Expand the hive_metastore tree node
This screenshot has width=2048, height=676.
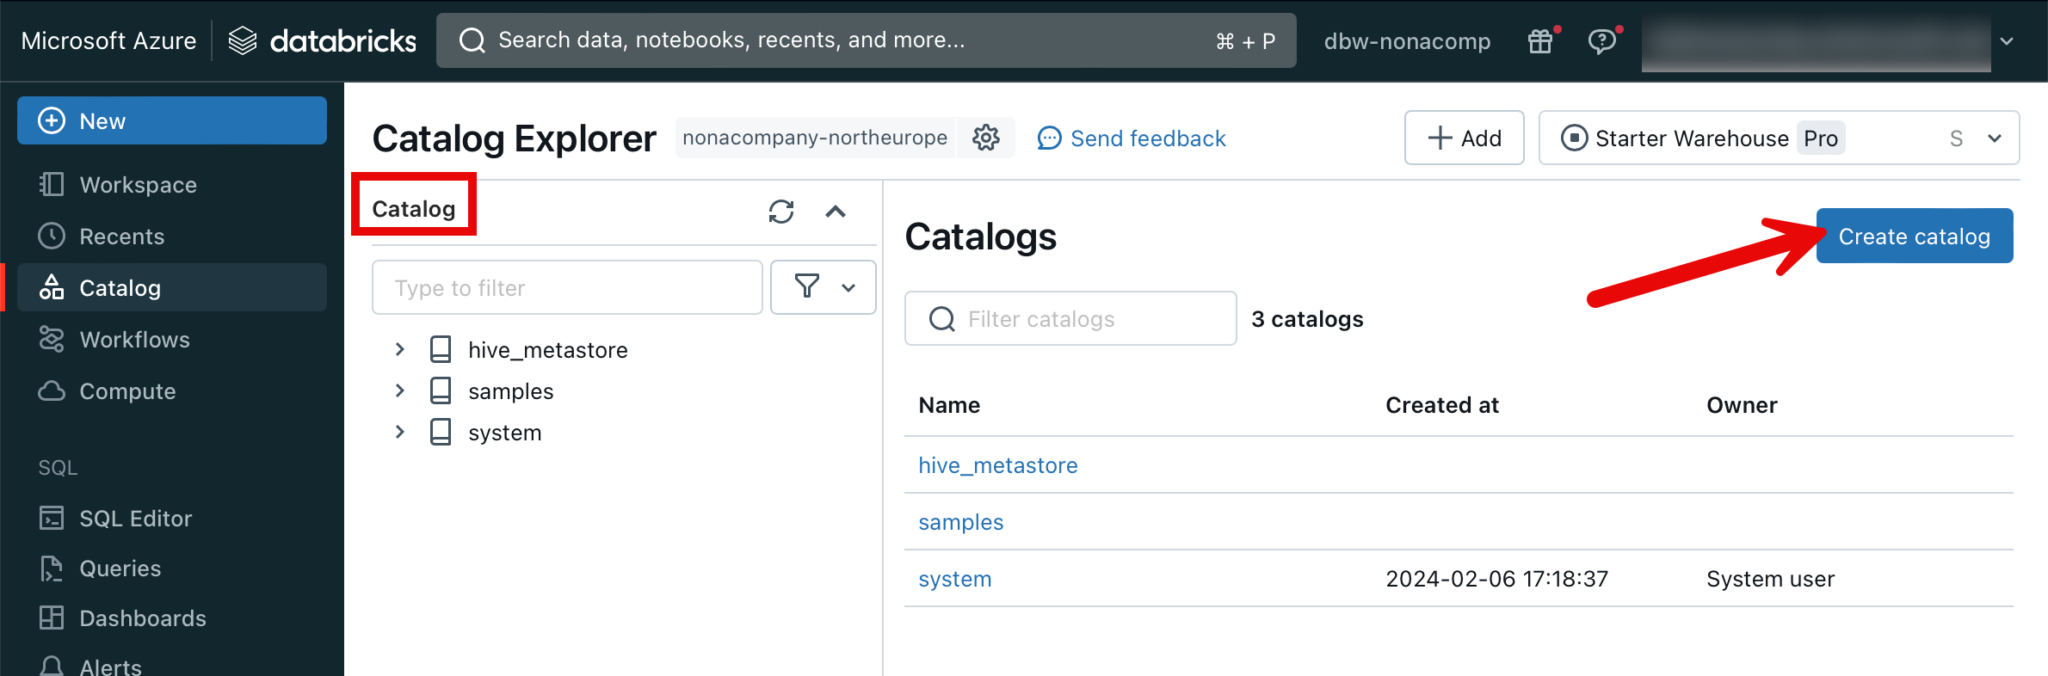click(x=400, y=349)
